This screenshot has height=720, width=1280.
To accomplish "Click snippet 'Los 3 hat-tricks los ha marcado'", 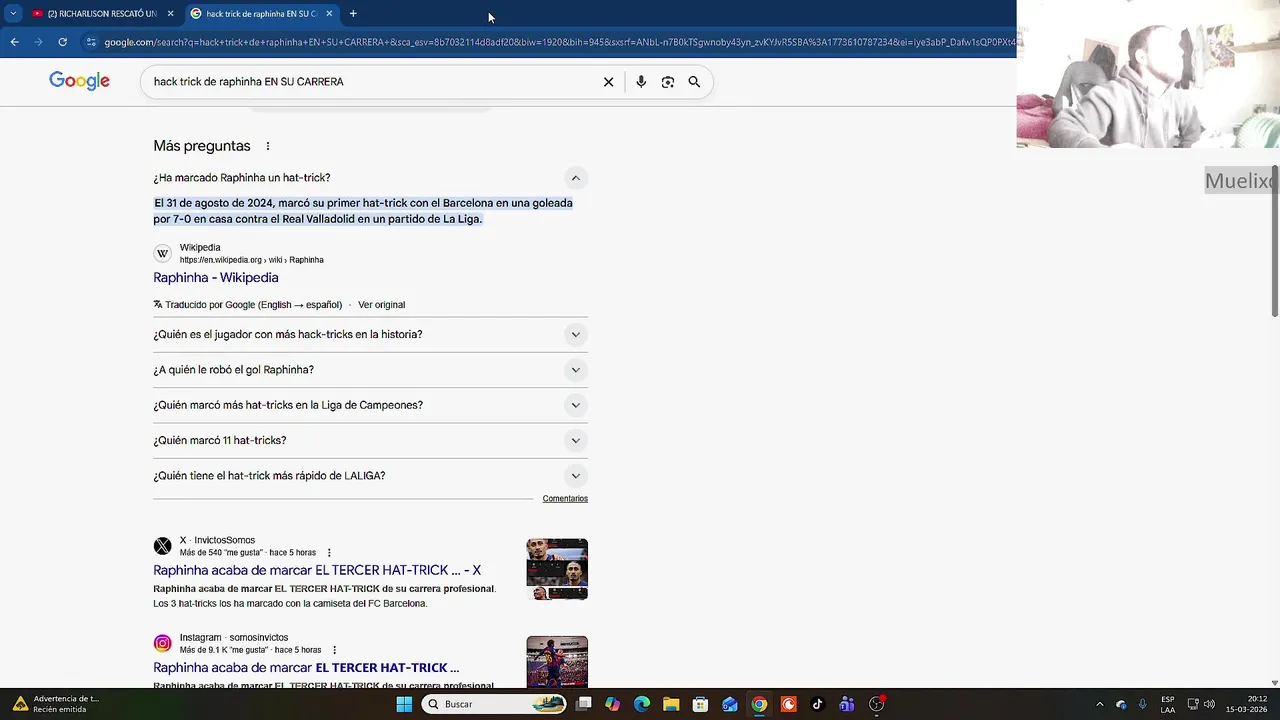I will pos(290,604).
